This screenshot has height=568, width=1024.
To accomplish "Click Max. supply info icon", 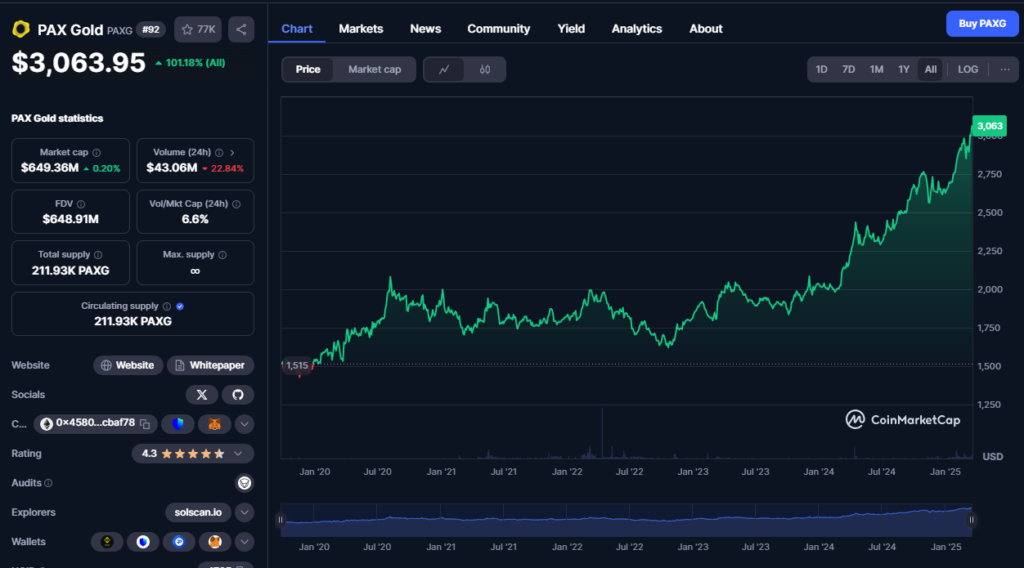I will pos(223,255).
